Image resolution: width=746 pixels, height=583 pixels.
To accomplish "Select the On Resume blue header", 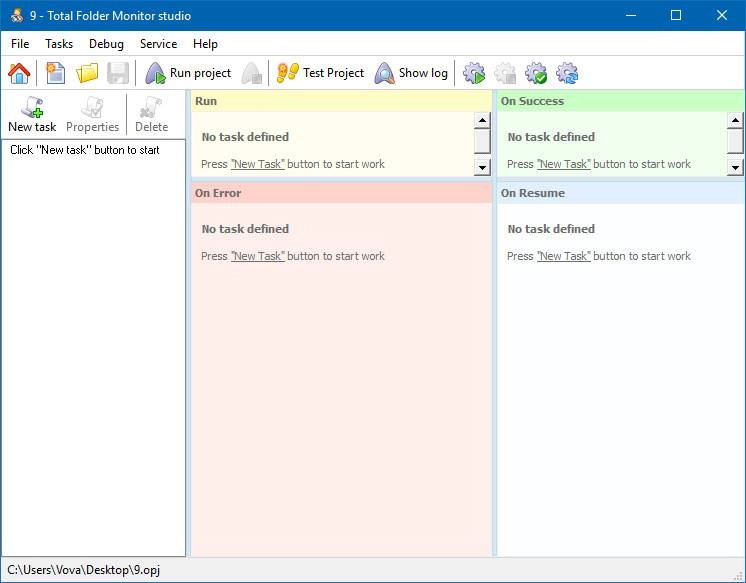I will [x=621, y=193].
